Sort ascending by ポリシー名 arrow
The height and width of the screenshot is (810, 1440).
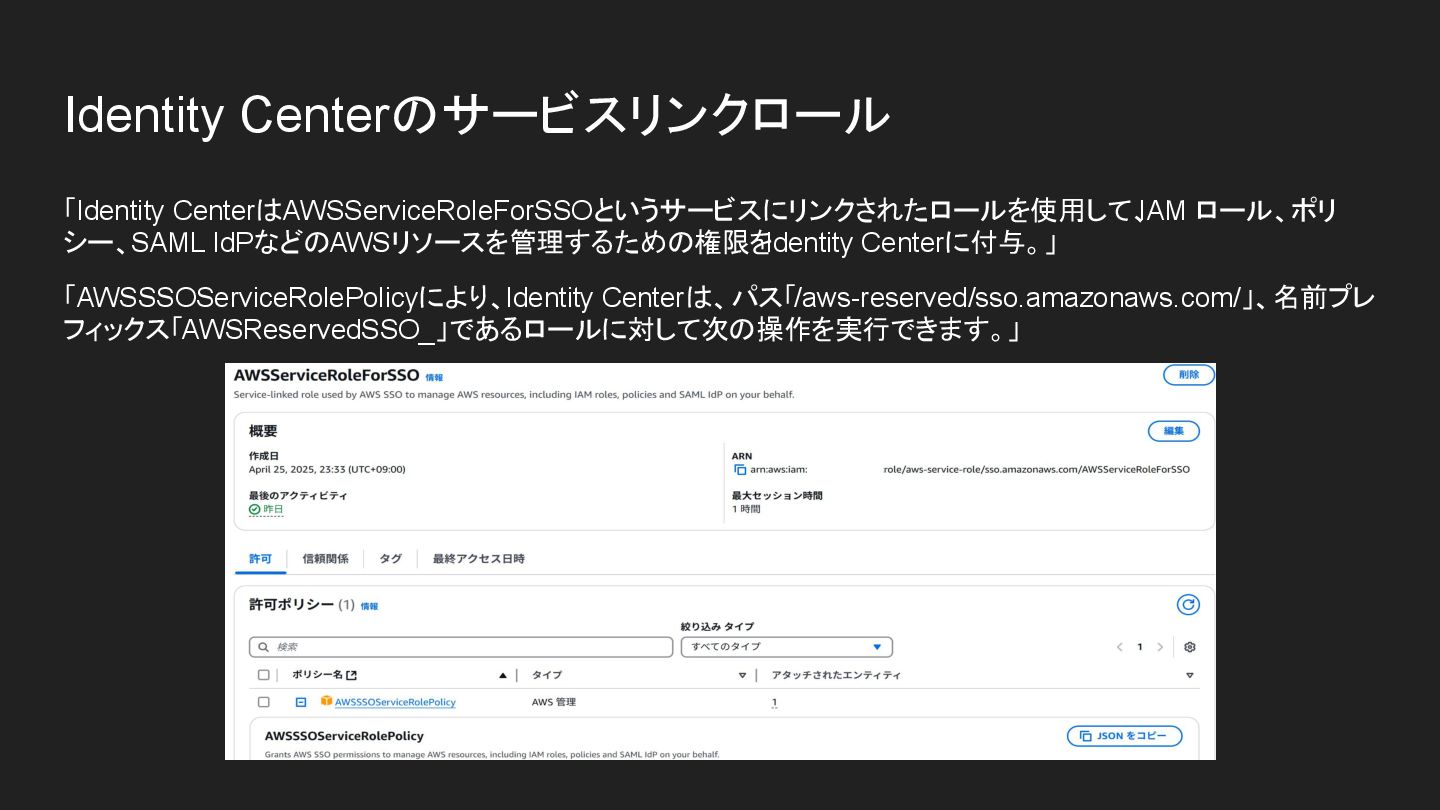pos(502,675)
